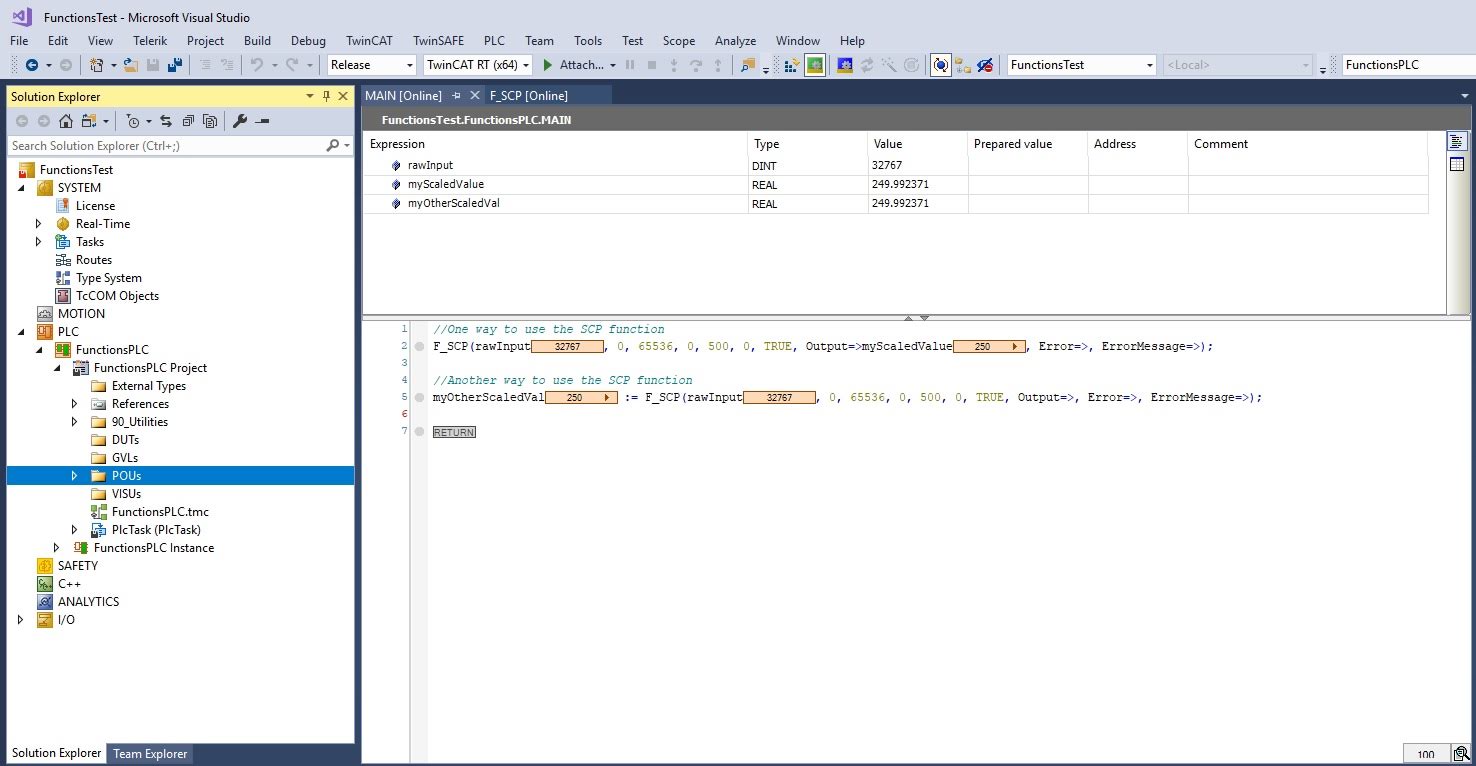The width and height of the screenshot is (1476, 766).
Task: Switch to the F_SCP [Online] tab
Action: click(x=529, y=96)
